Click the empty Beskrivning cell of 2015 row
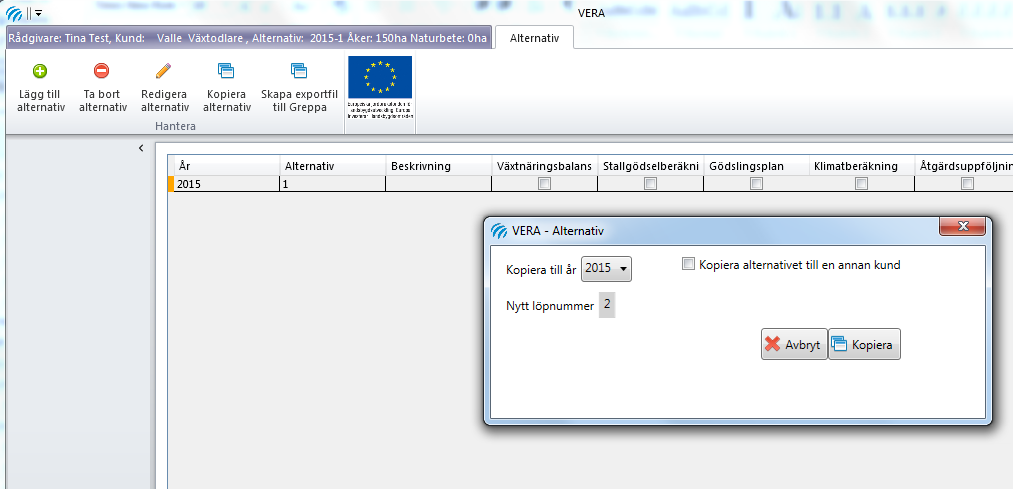 point(439,184)
